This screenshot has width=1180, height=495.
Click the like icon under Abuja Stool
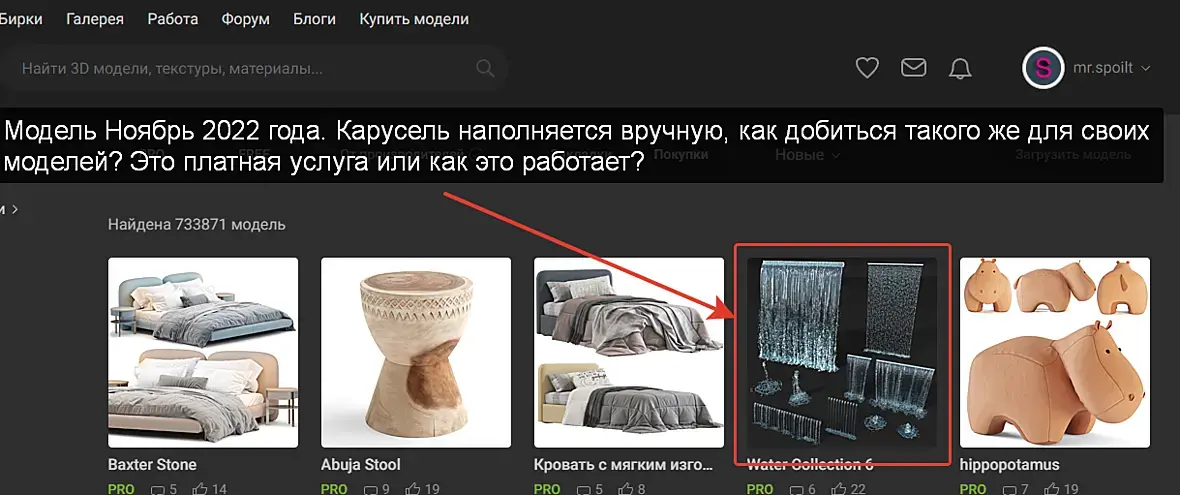click(x=412, y=489)
